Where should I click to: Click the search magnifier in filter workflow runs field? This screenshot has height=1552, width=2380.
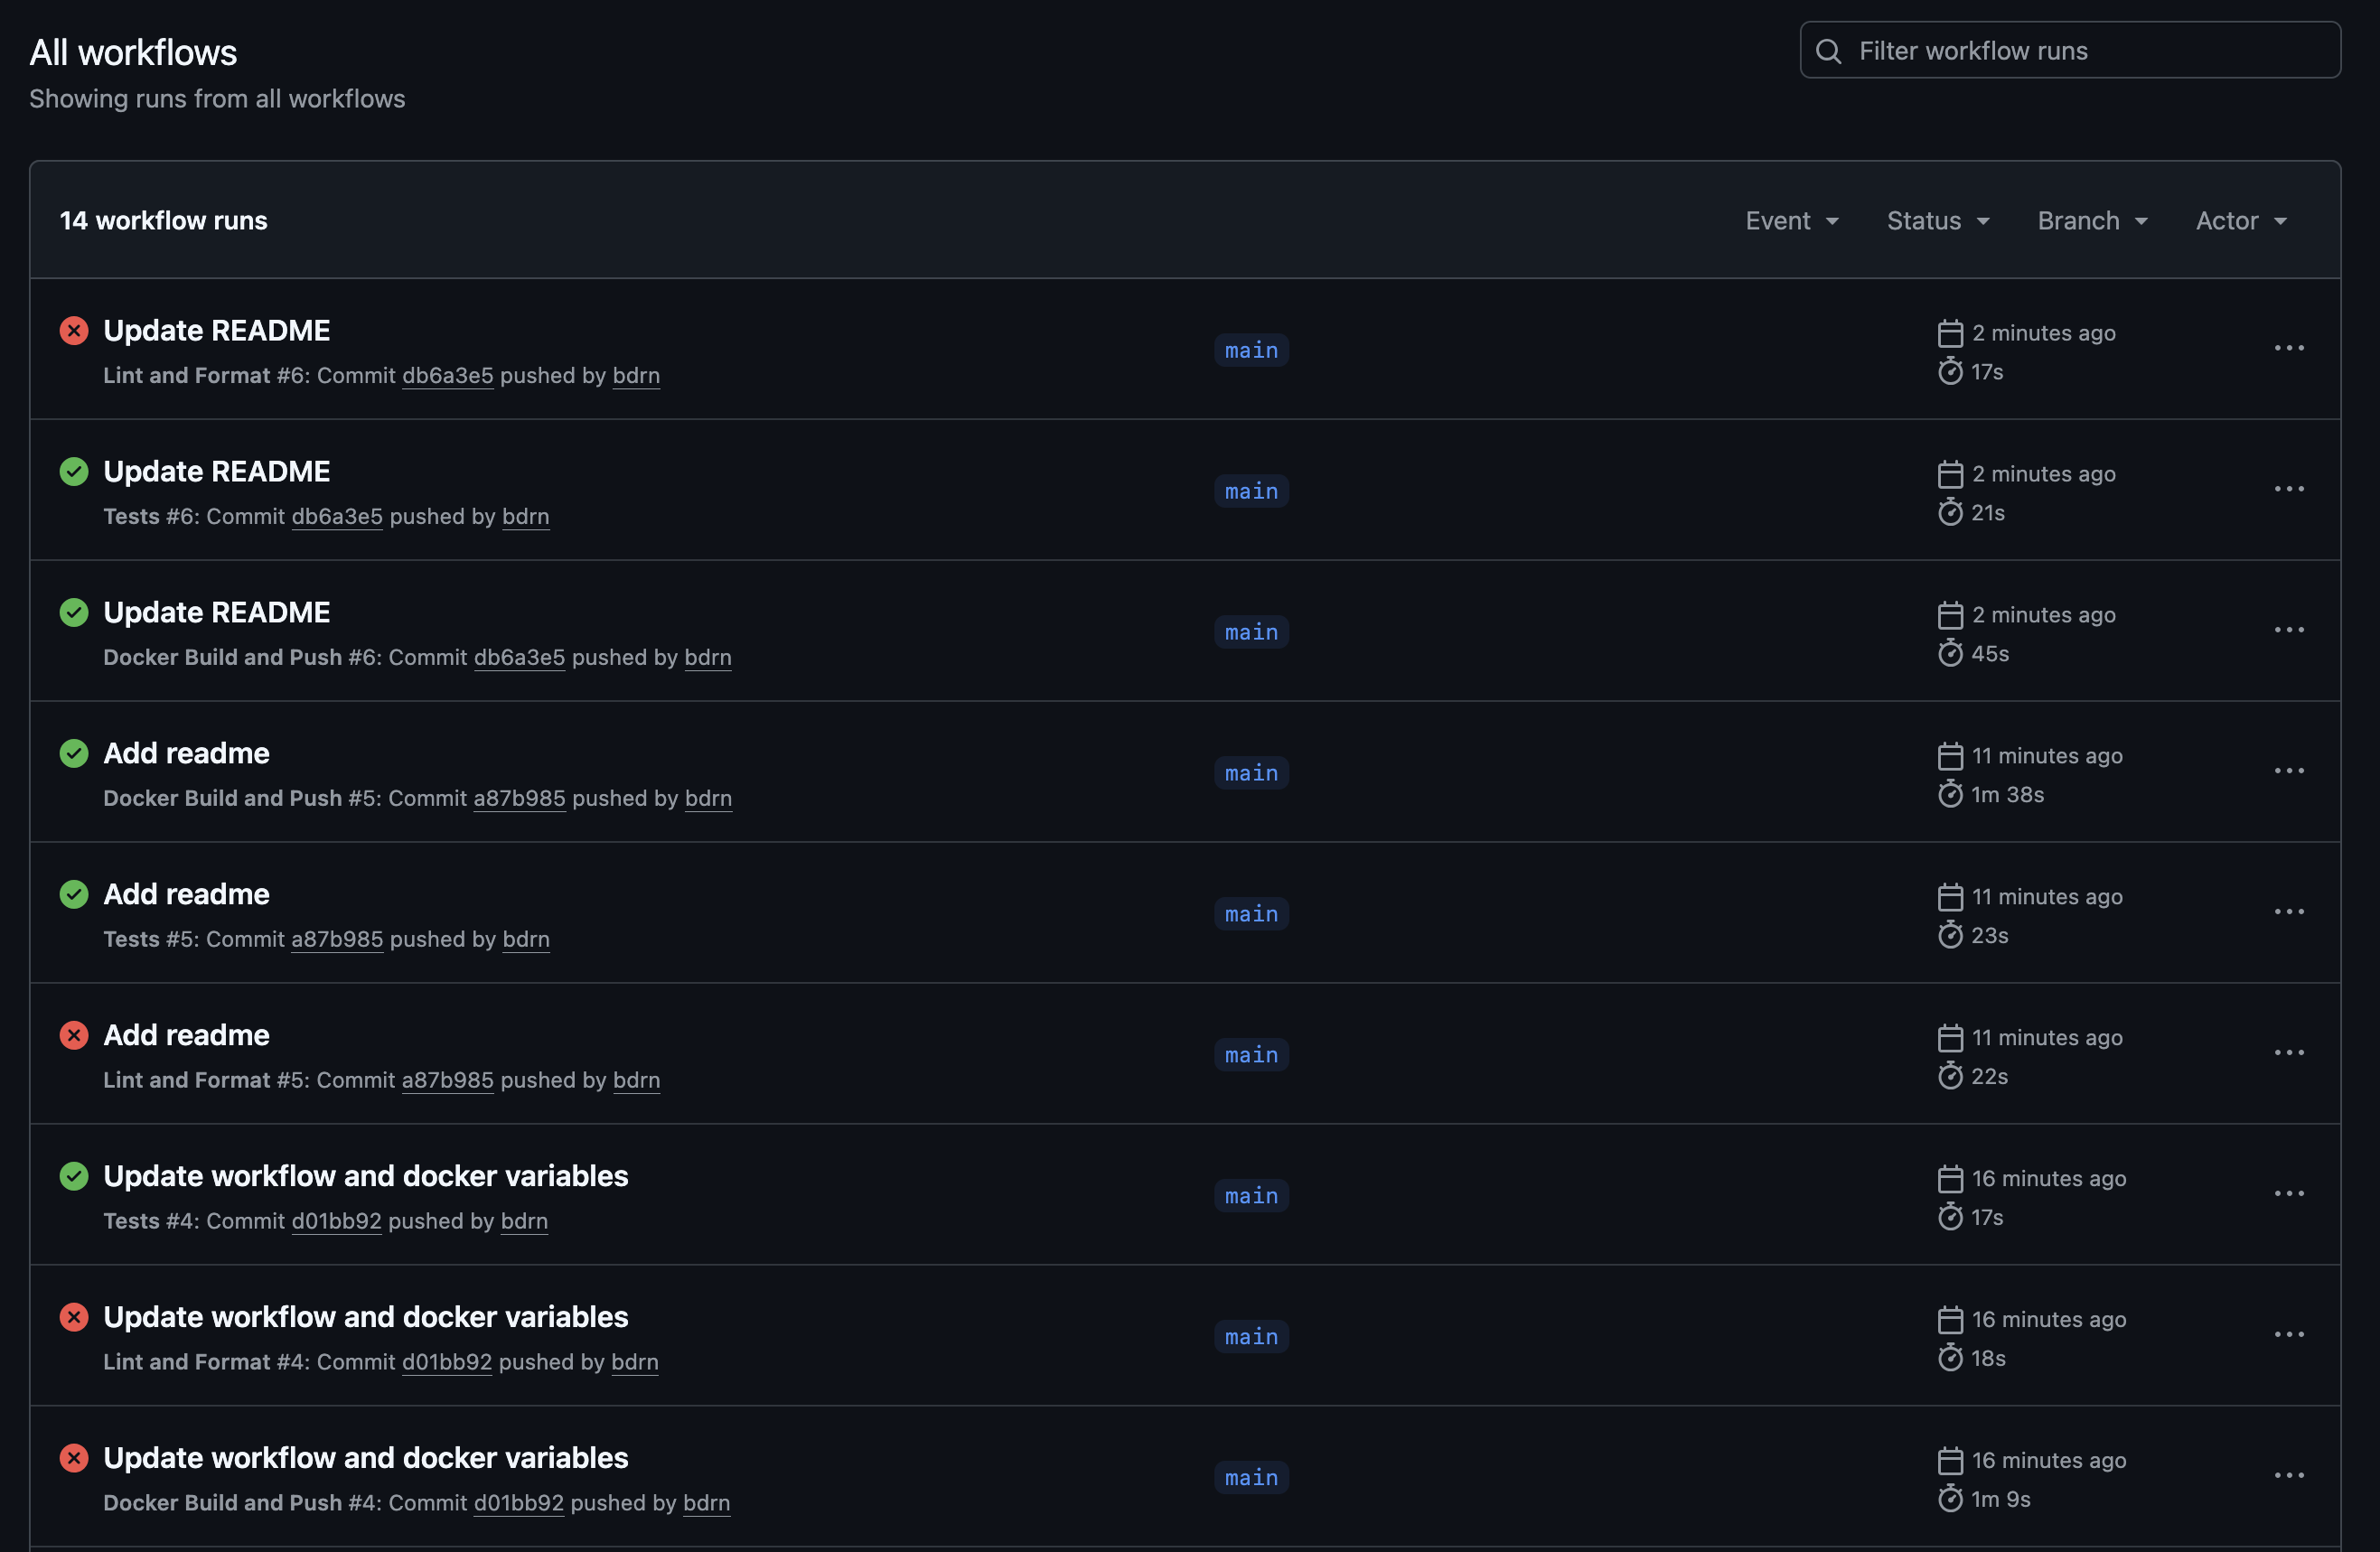1829,50
